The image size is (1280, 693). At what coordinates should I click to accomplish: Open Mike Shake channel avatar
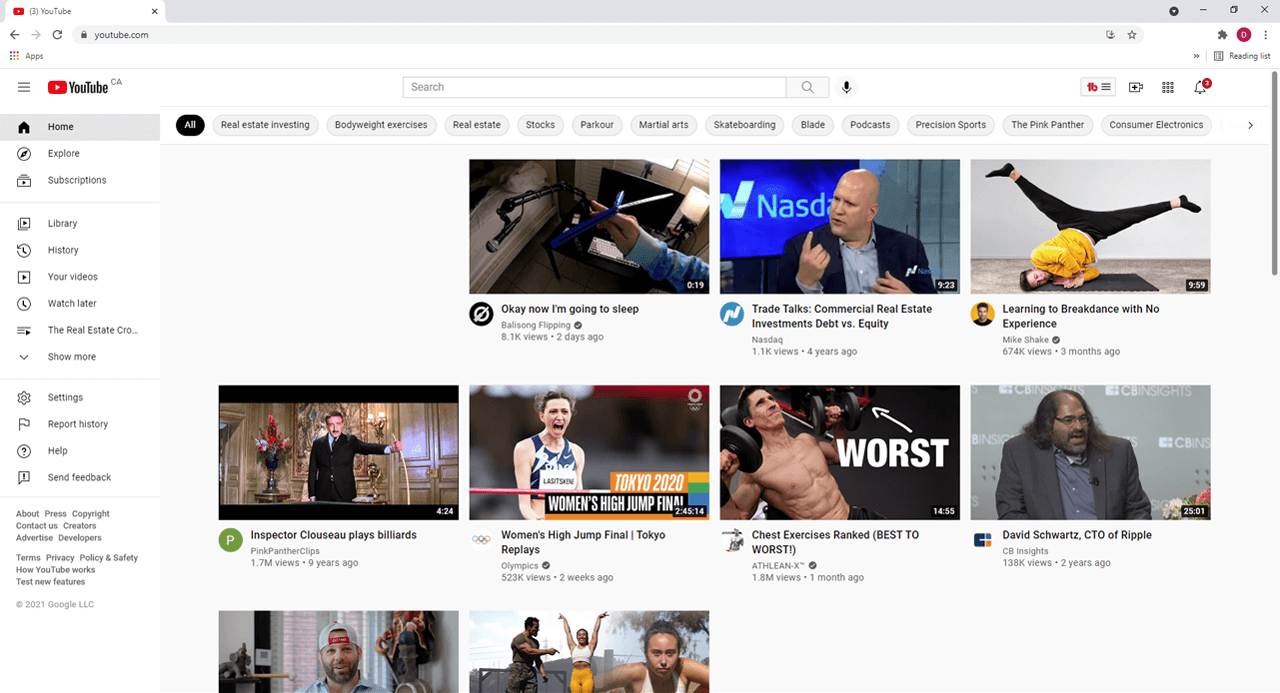coord(982,314)
